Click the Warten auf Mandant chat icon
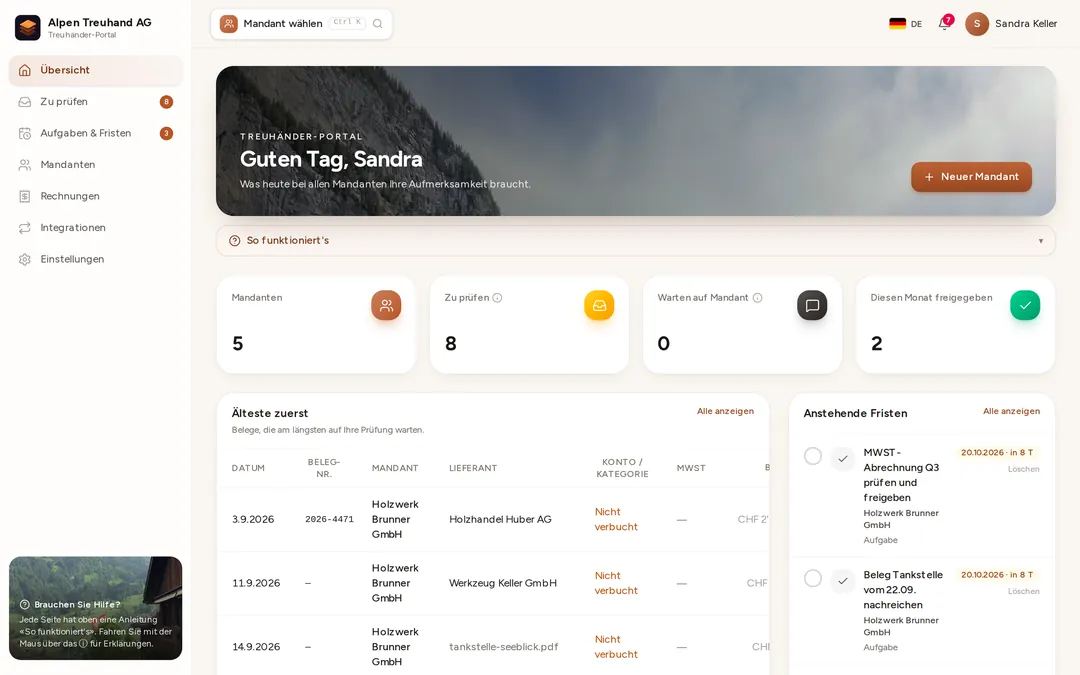 [812, 305]
